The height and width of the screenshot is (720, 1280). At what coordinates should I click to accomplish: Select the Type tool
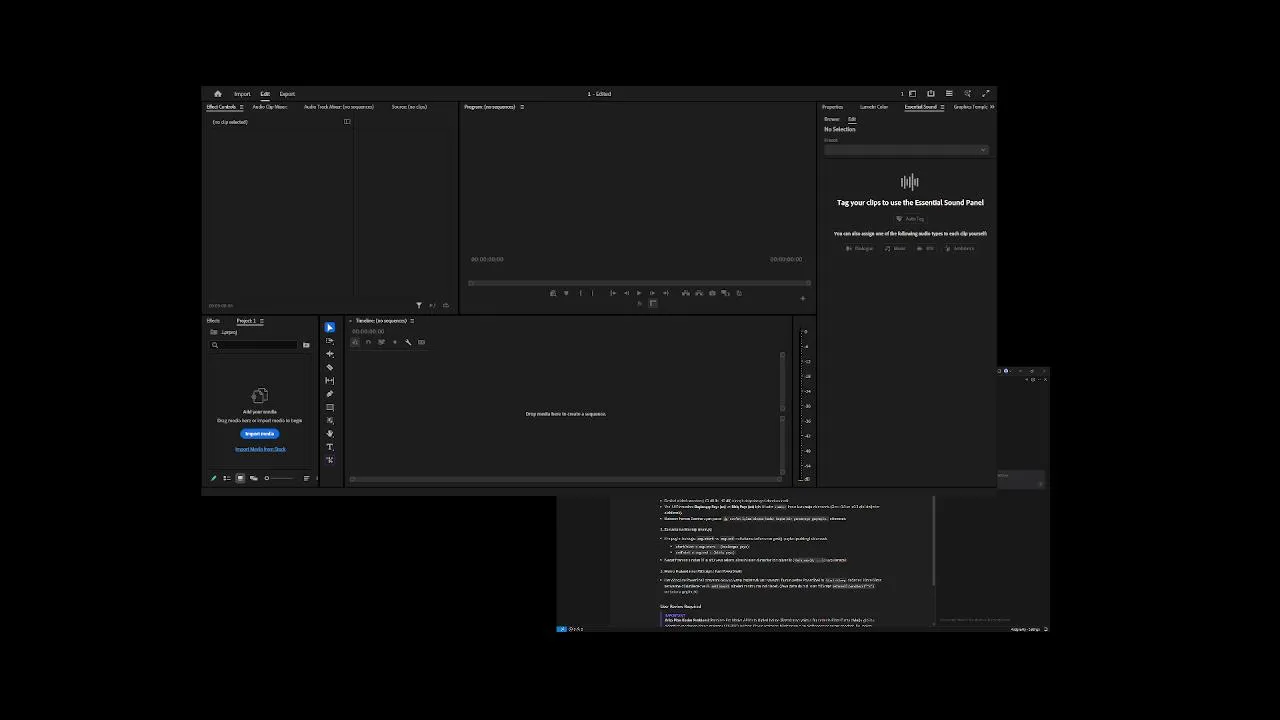[330, 447]
